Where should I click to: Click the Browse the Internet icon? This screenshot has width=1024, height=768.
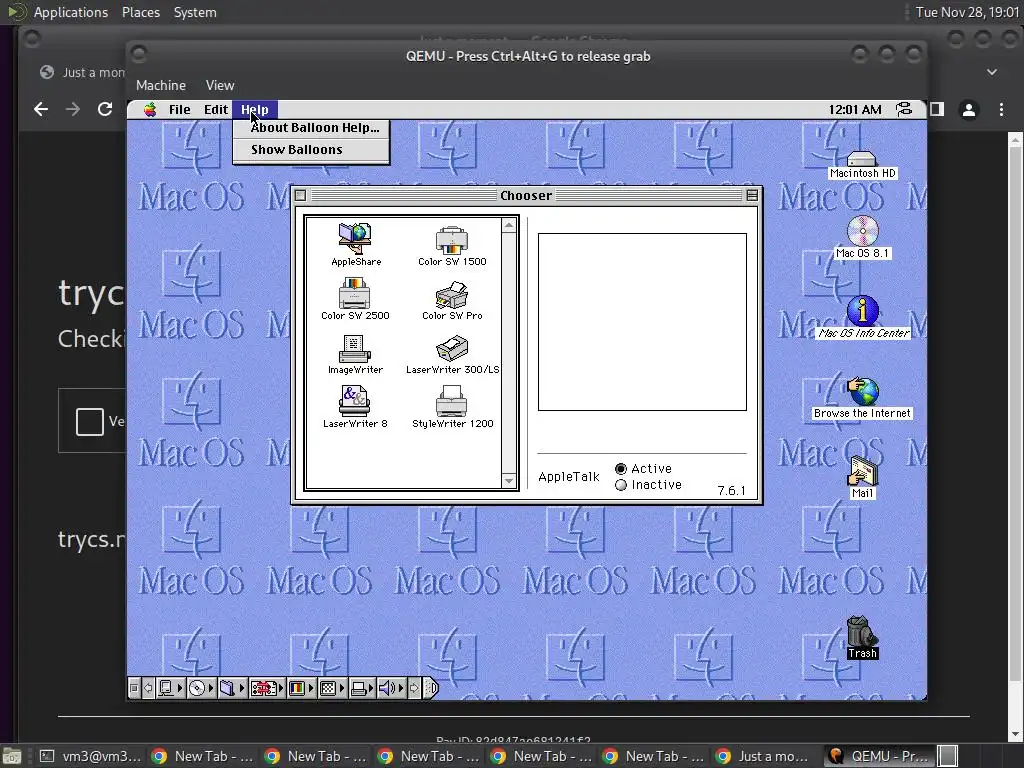(862, 398)
